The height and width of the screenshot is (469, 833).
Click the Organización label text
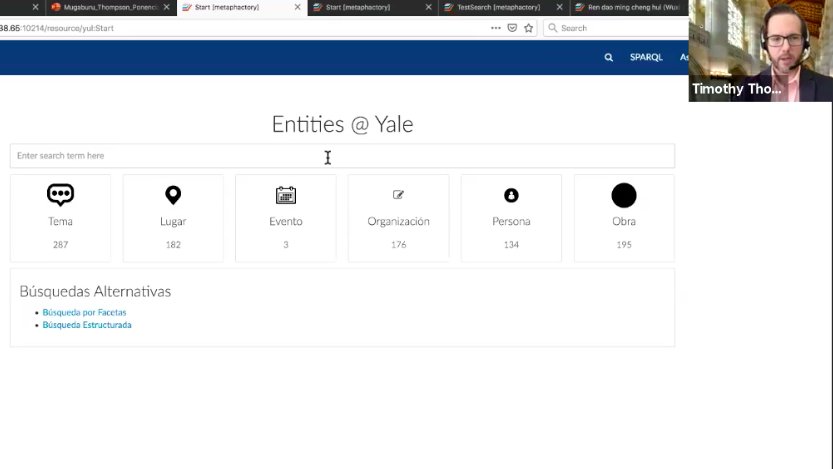pyautogui.click(x=398, y=221)
